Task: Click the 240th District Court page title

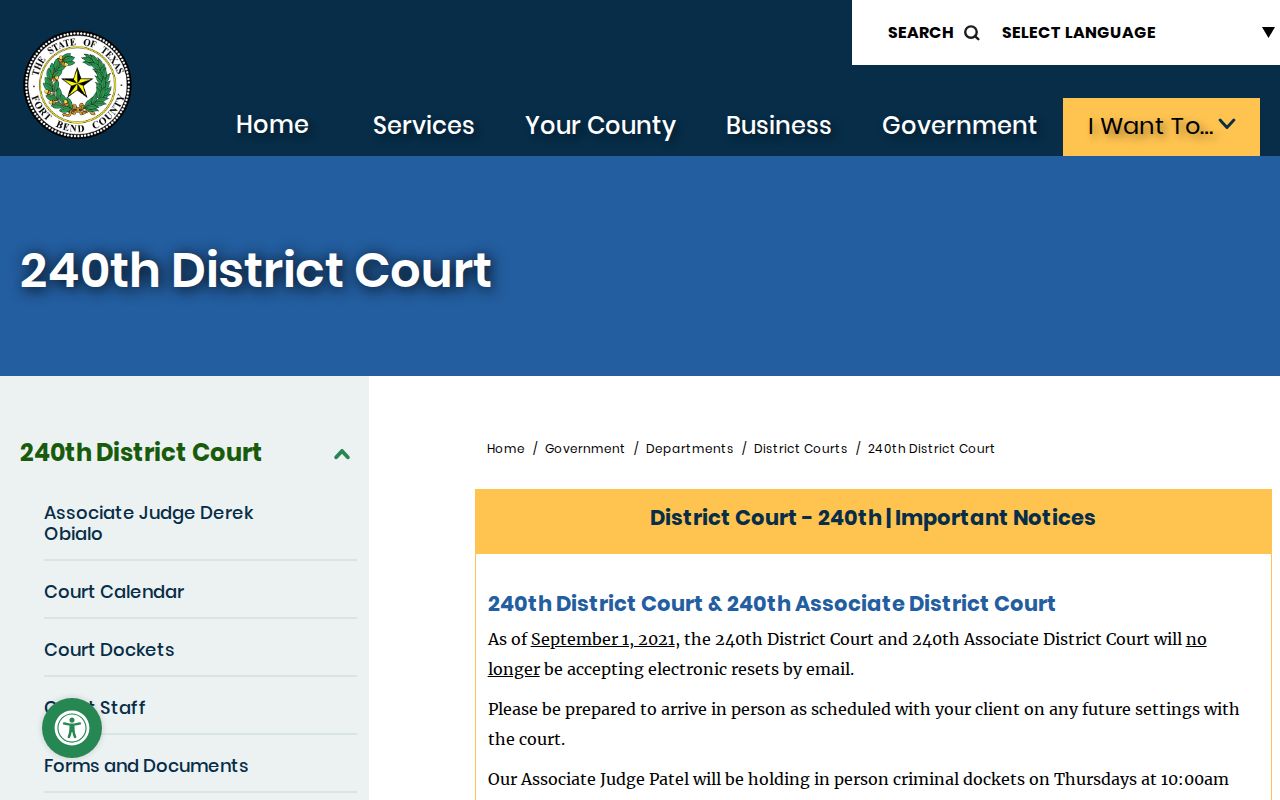Action: (256, 270)
